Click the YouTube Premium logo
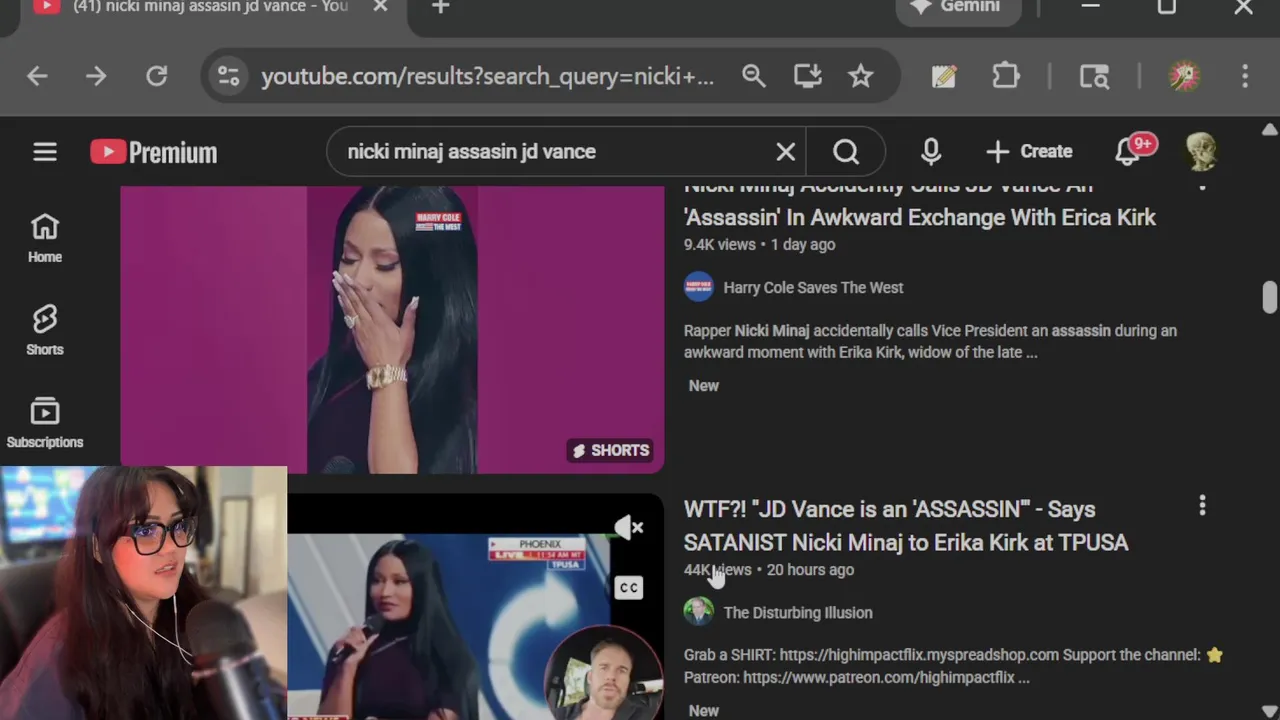 [154, 152]
